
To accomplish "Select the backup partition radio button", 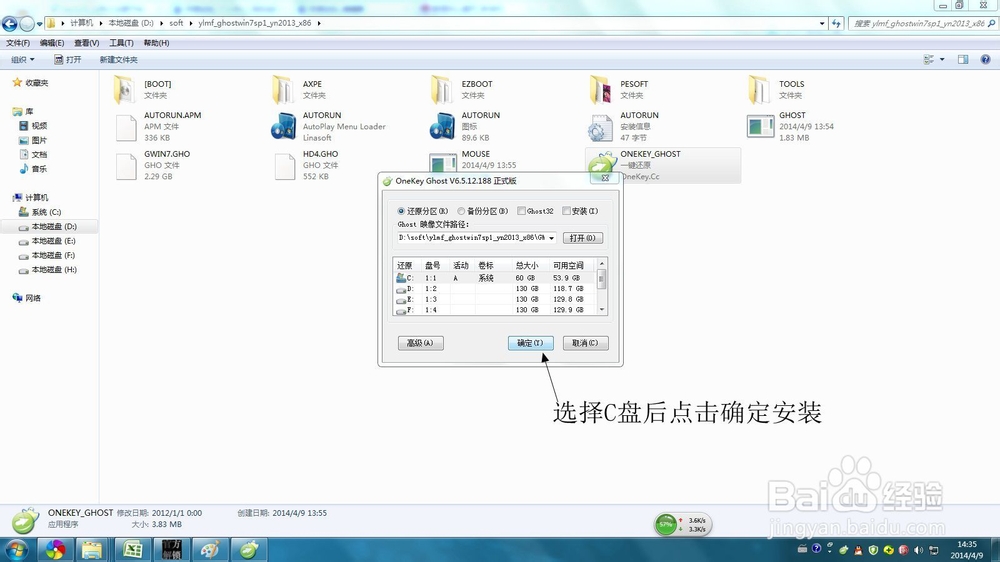I will [x=461, y=211].
